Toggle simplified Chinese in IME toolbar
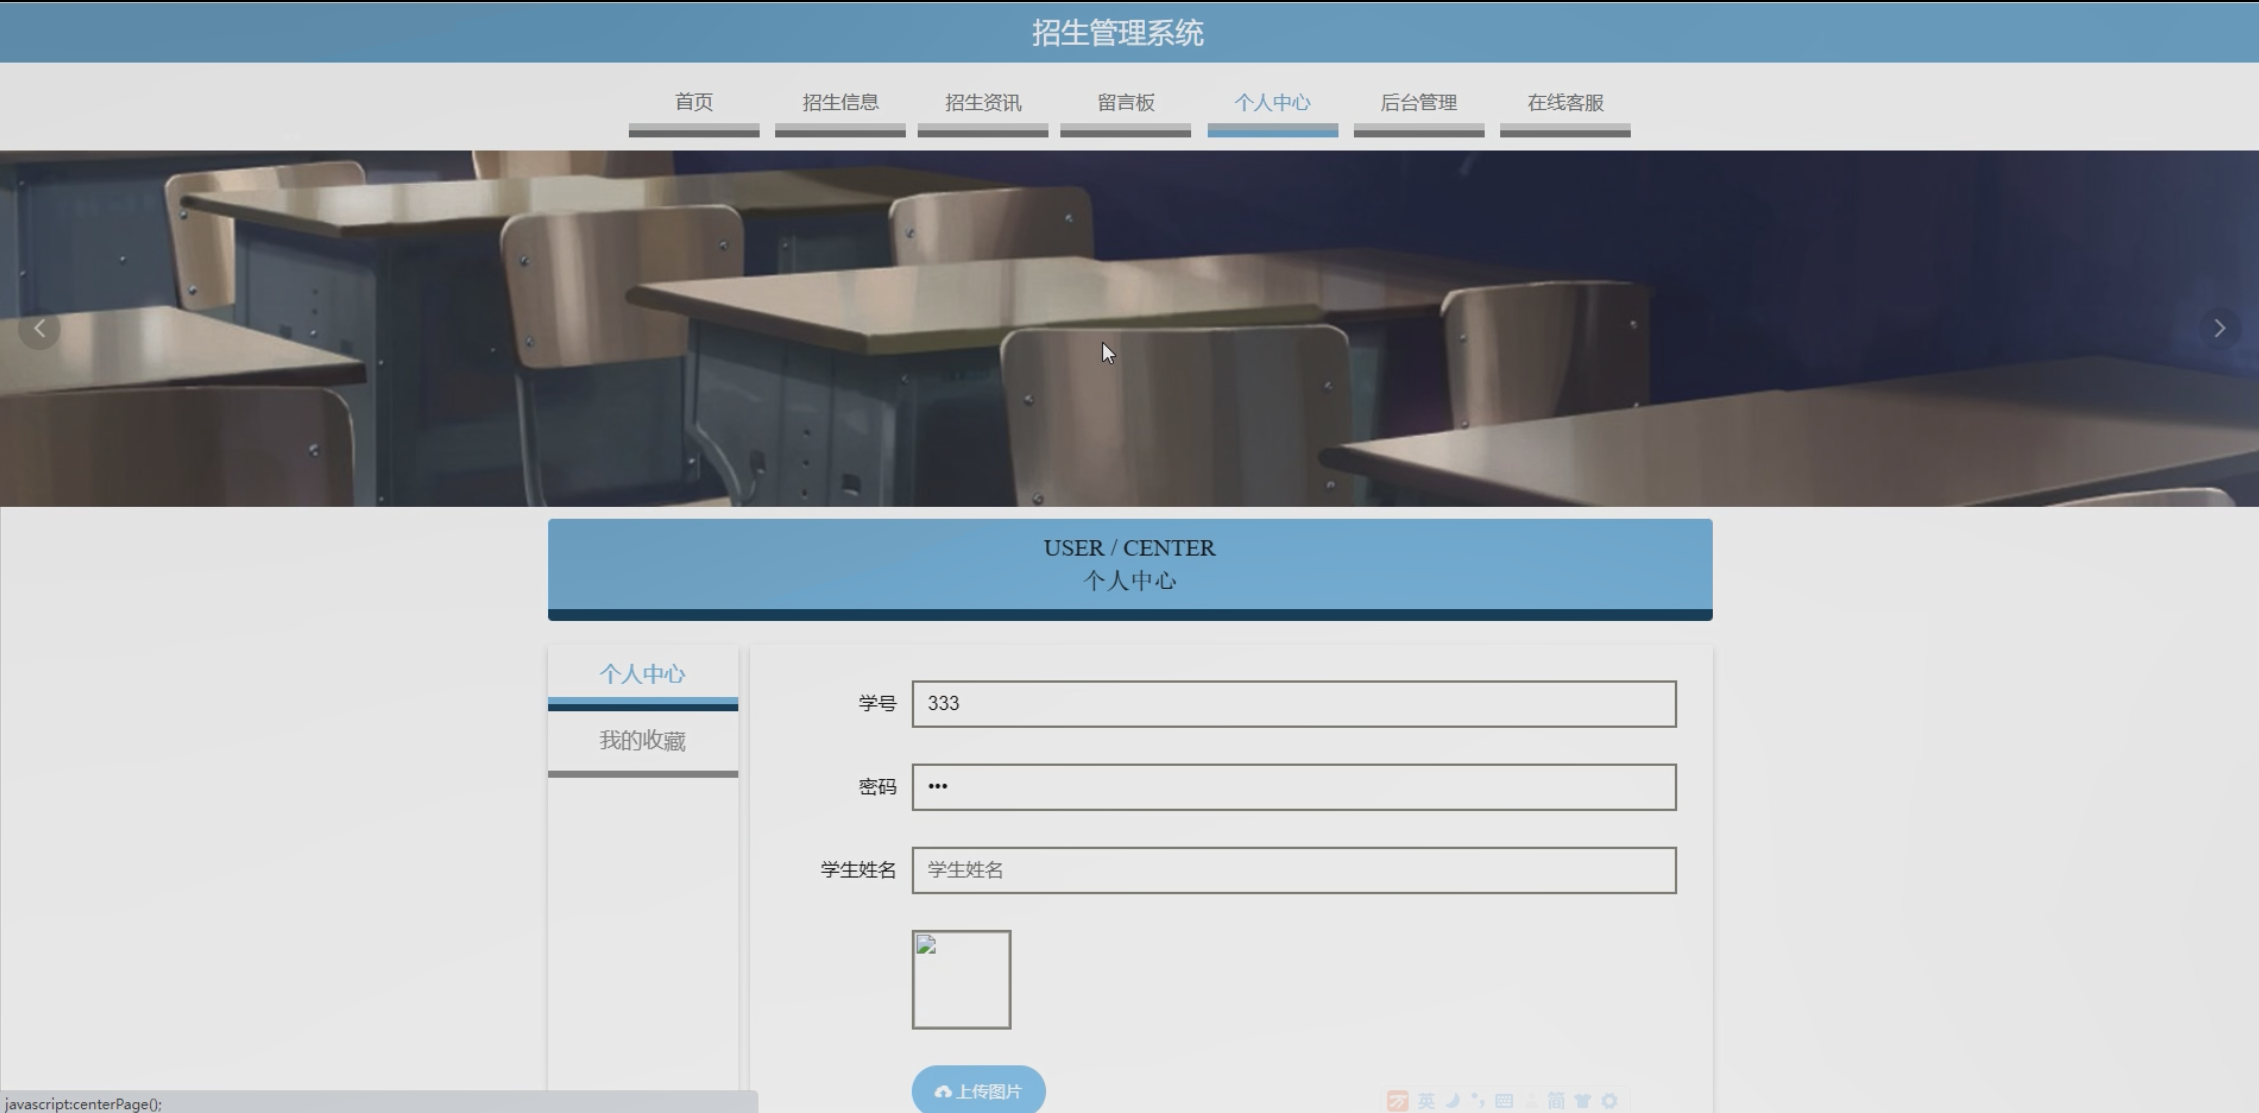 point(1556,1101)
